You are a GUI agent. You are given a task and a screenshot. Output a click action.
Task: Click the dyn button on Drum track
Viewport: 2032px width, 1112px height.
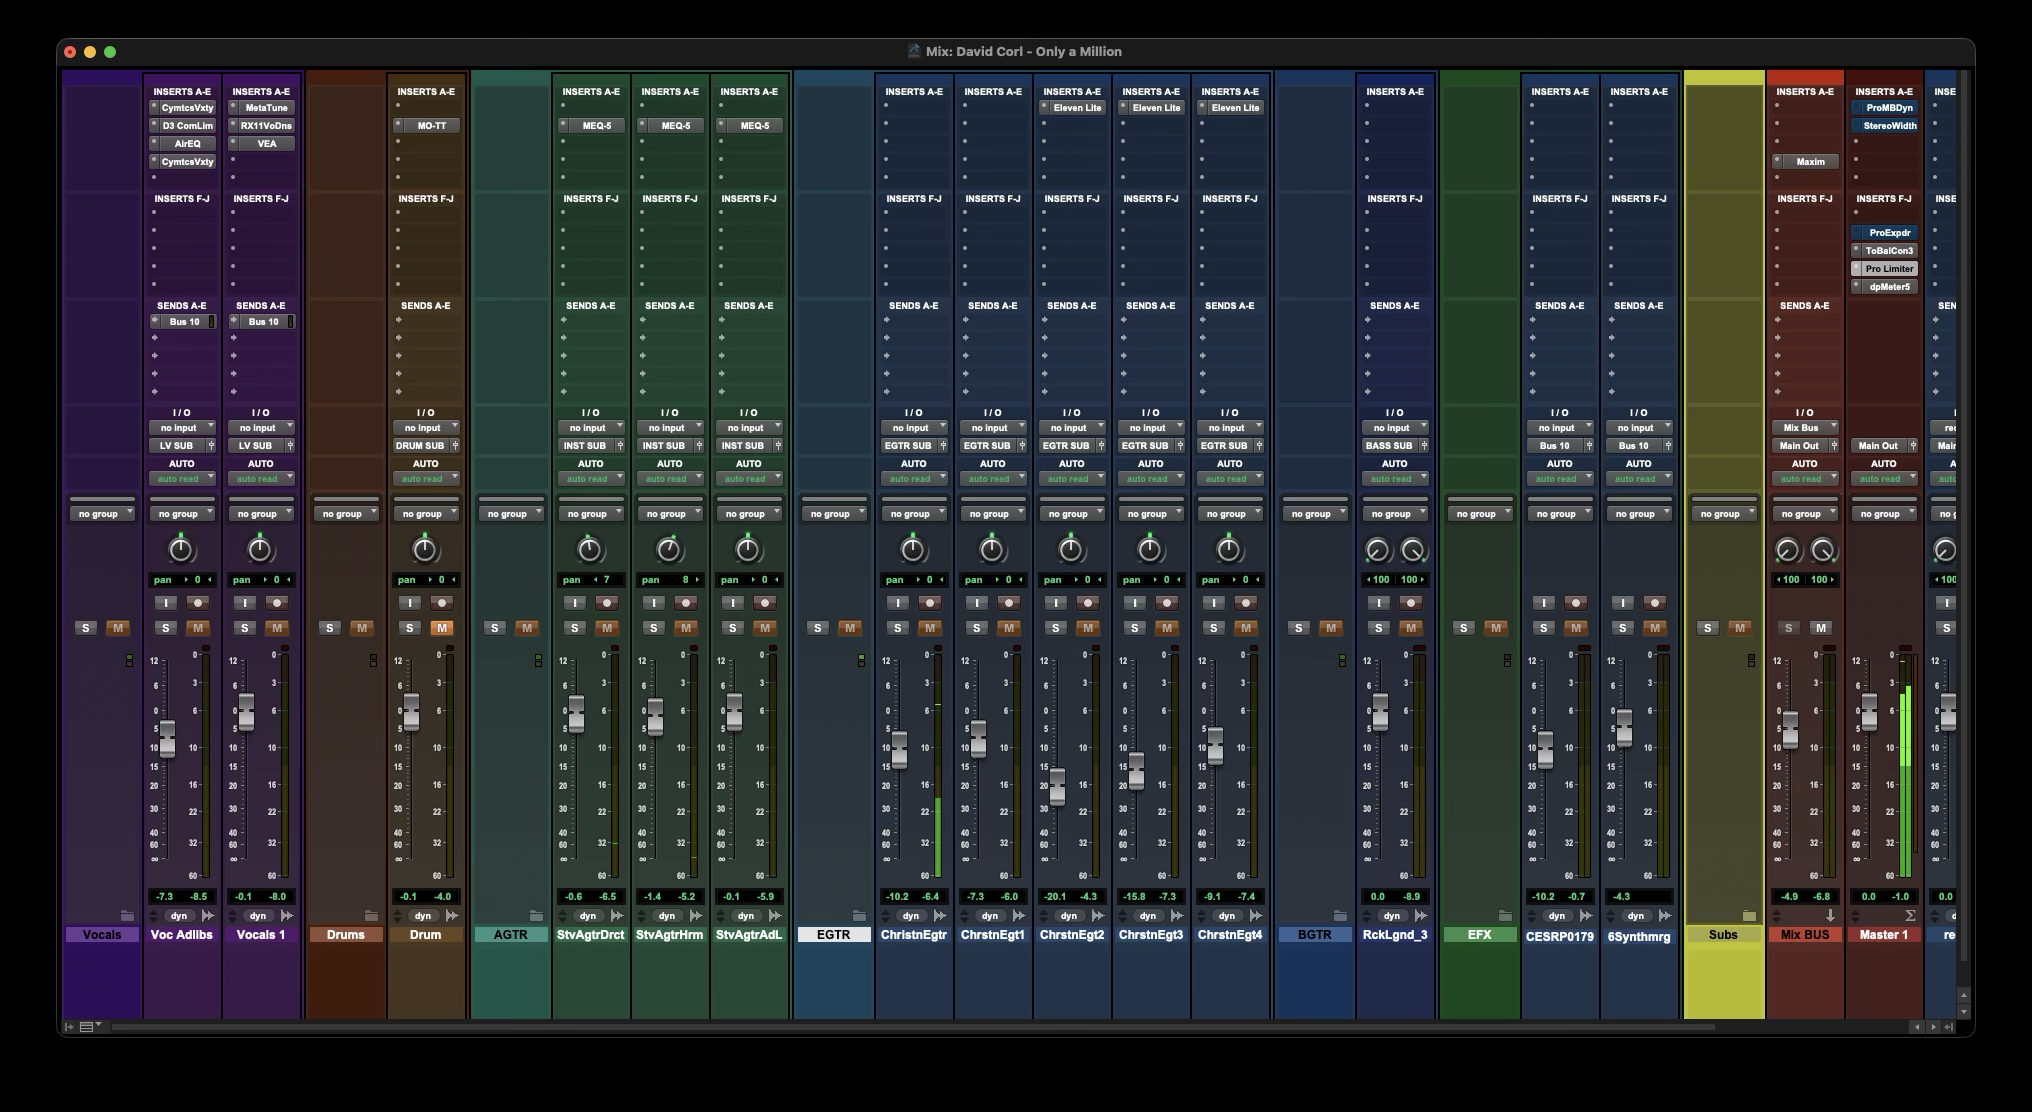pyautogui.click(x=423, y=916)
